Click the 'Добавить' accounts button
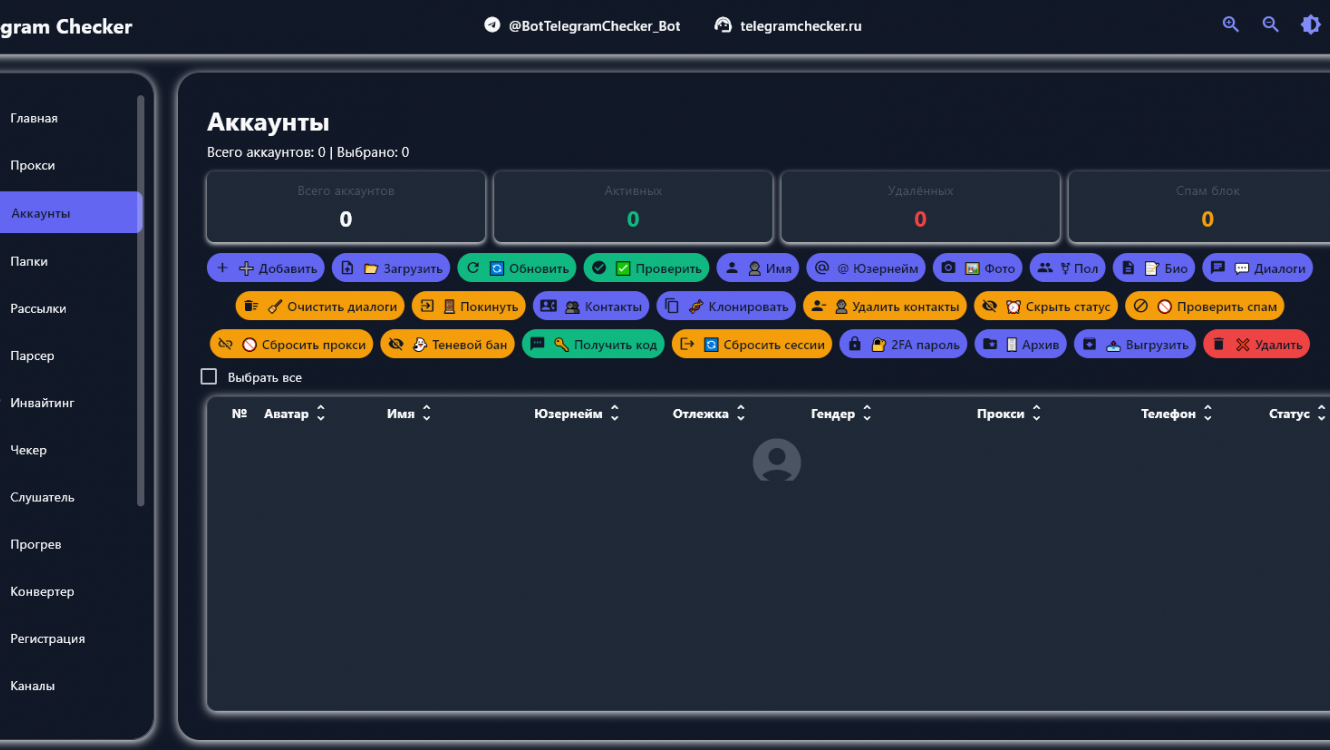This screenshot has height=750, width=1330. [266, 268]
